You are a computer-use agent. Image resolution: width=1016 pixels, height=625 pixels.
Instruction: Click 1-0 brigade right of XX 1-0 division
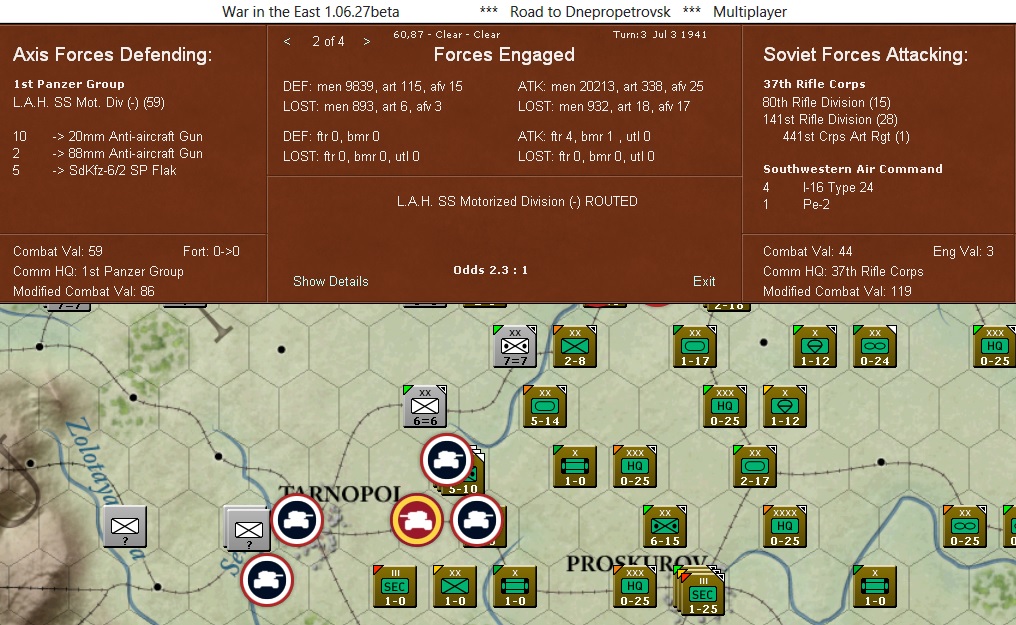tap(515, 586)
